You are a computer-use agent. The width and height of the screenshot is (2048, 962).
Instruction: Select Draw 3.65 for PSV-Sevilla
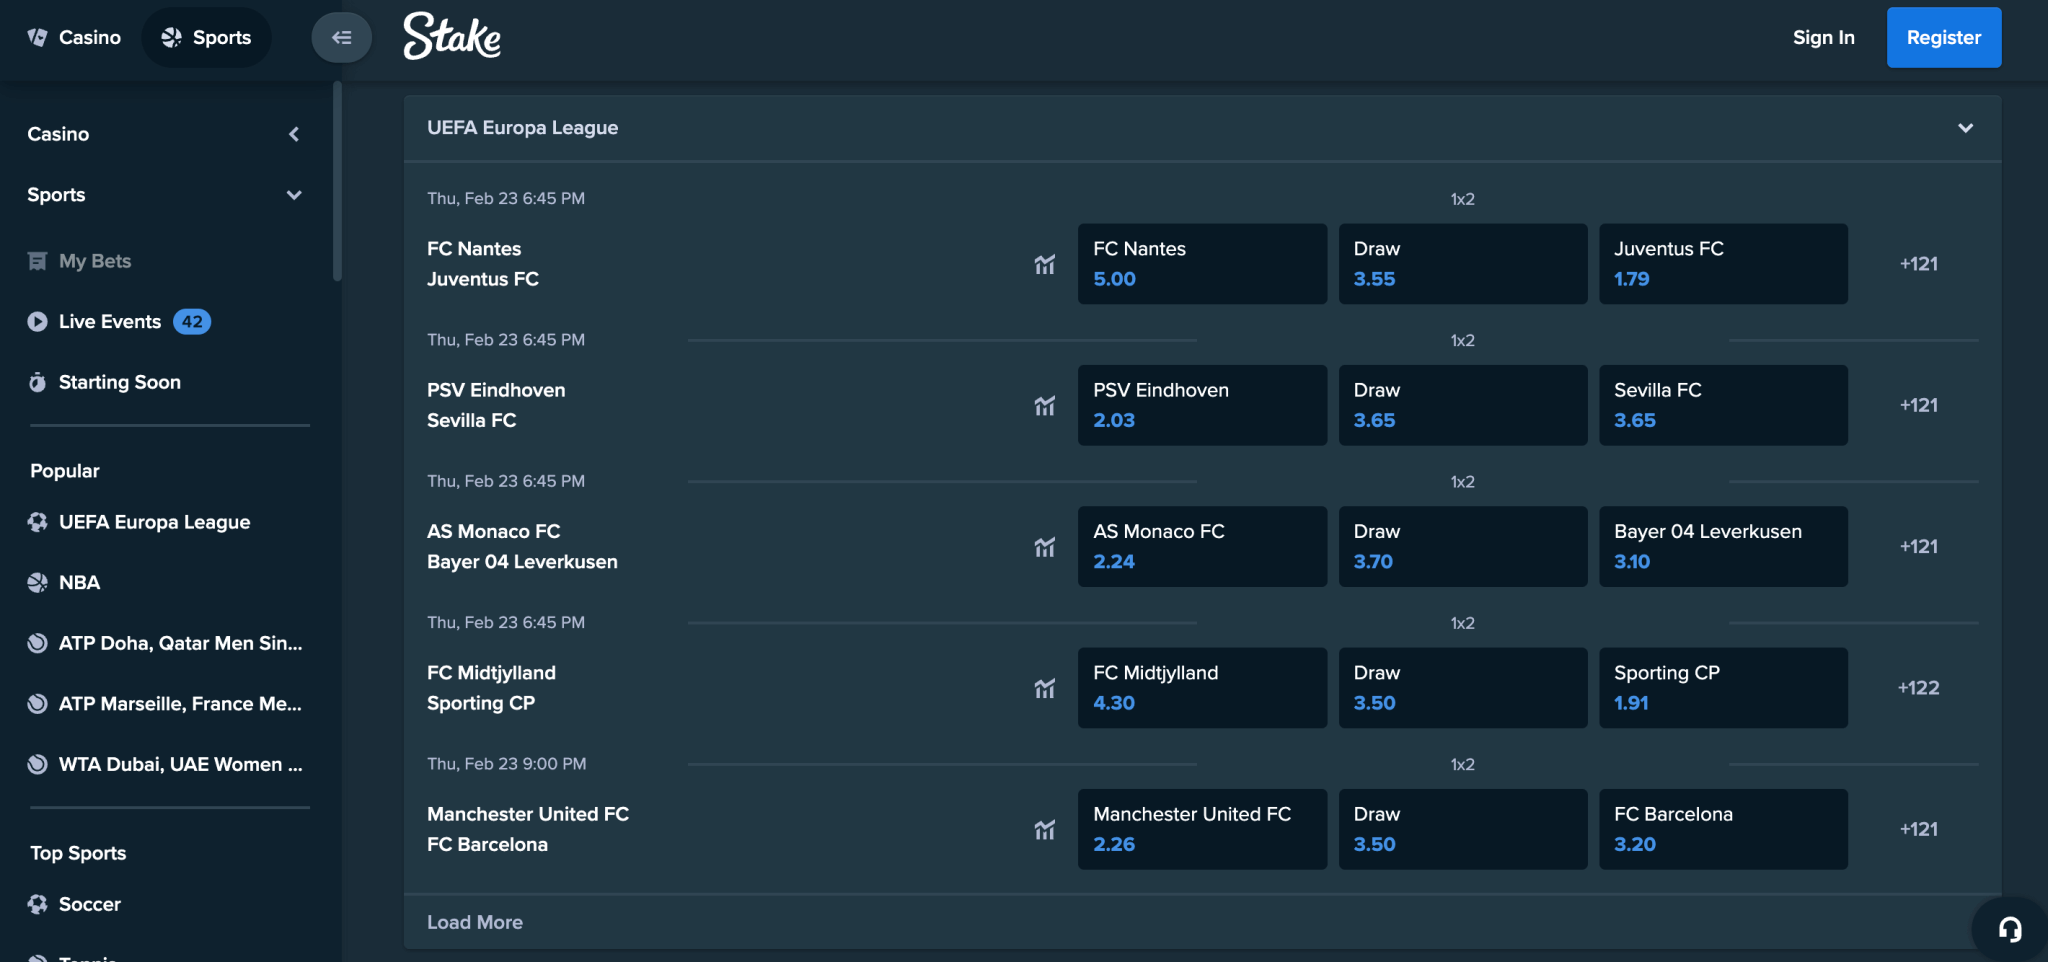tap(1463, 405)
